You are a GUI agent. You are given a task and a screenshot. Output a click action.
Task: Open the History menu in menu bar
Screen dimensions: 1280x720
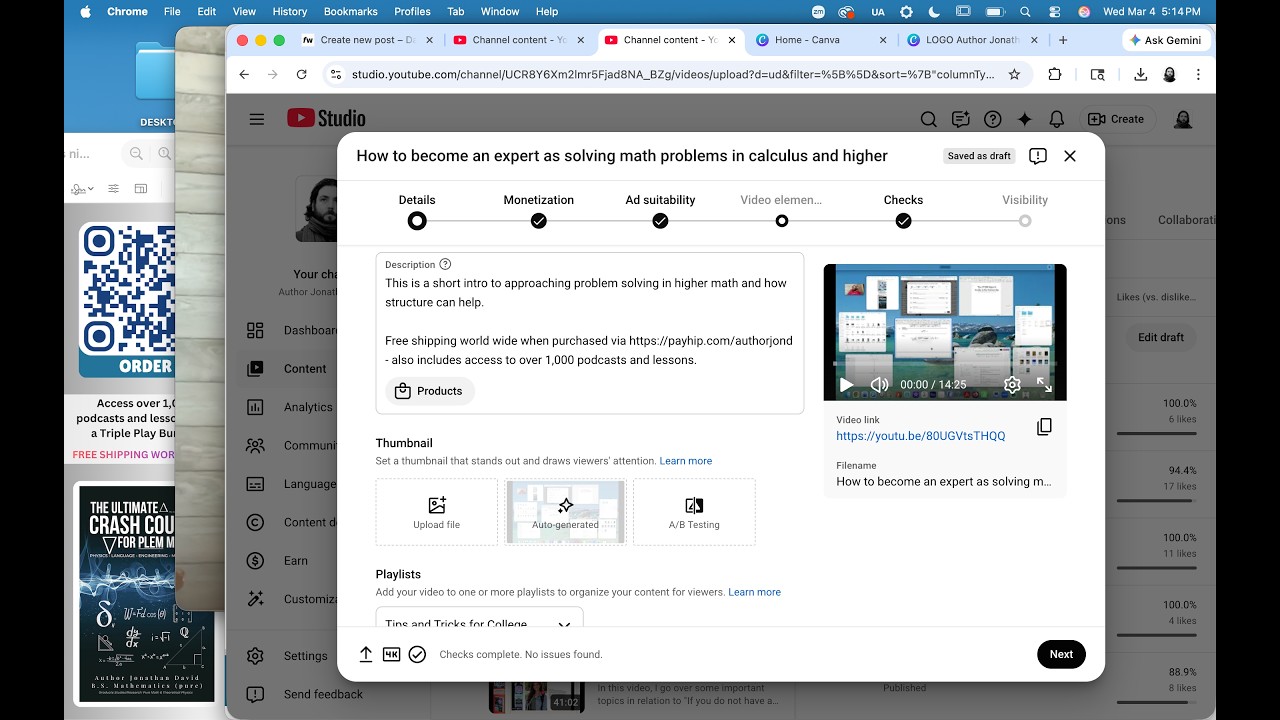click(290, 11)
